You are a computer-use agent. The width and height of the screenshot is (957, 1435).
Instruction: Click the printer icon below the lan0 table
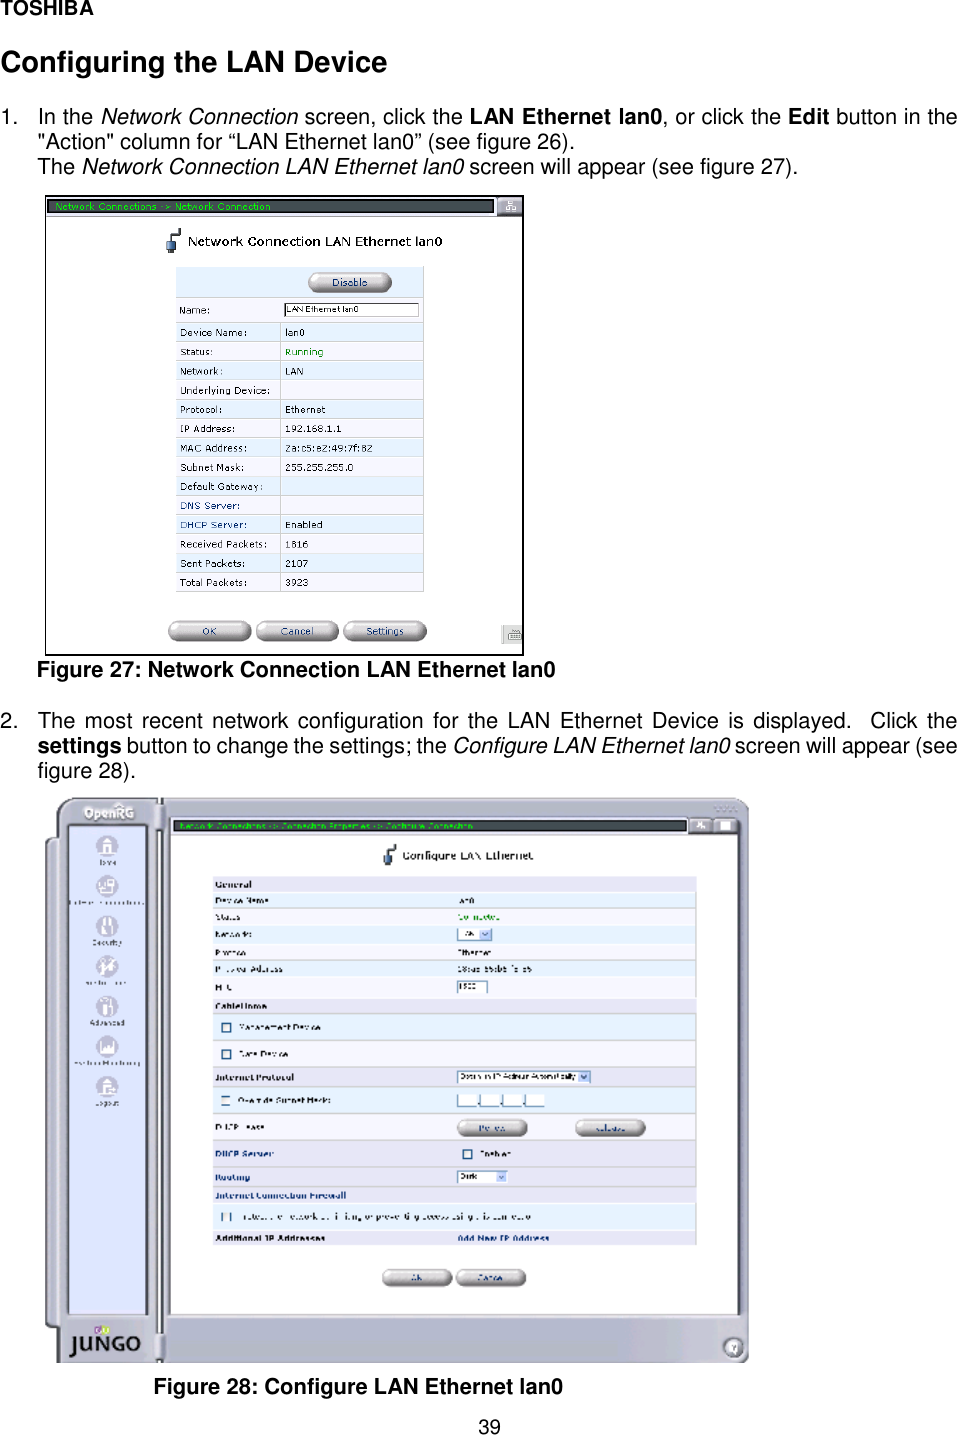(x=514, y=634)
